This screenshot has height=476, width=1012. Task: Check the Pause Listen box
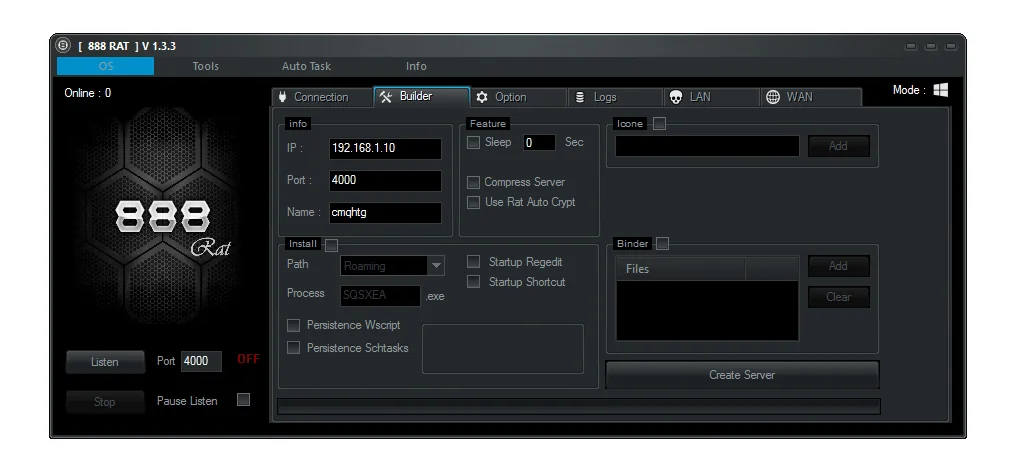click(x=243, y=400)
